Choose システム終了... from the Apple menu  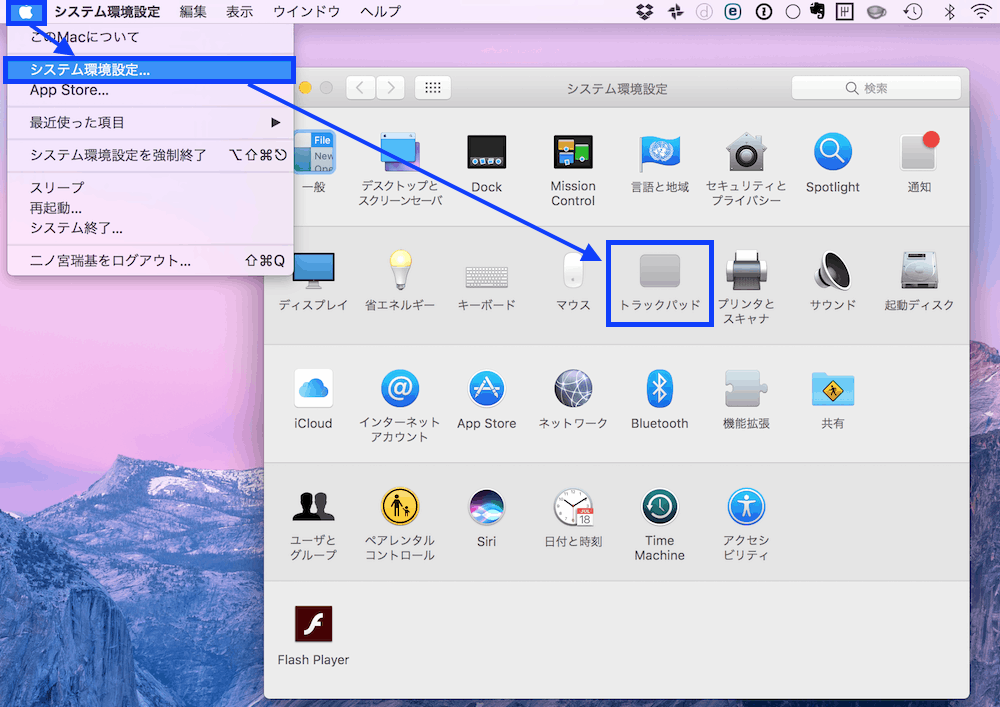point(151,228)
